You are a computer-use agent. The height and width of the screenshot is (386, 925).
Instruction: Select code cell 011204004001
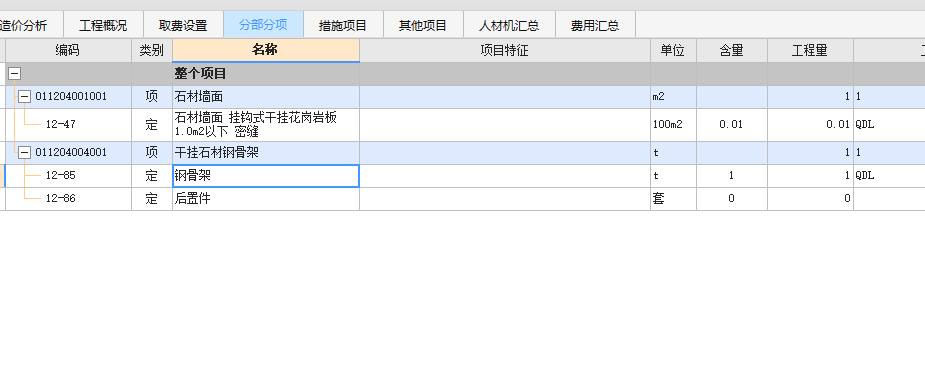click(x=71, y=153)
